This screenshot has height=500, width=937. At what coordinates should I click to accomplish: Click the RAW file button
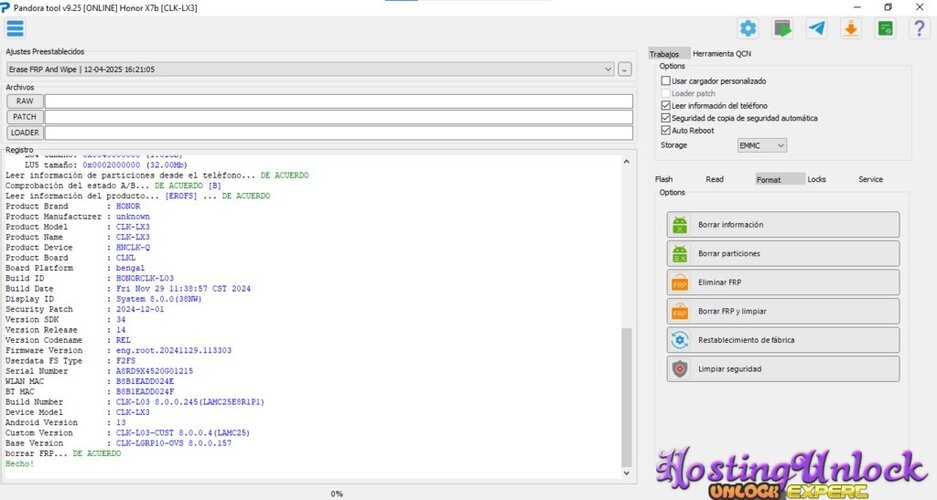pyautogui.click(x=25, y=102)
